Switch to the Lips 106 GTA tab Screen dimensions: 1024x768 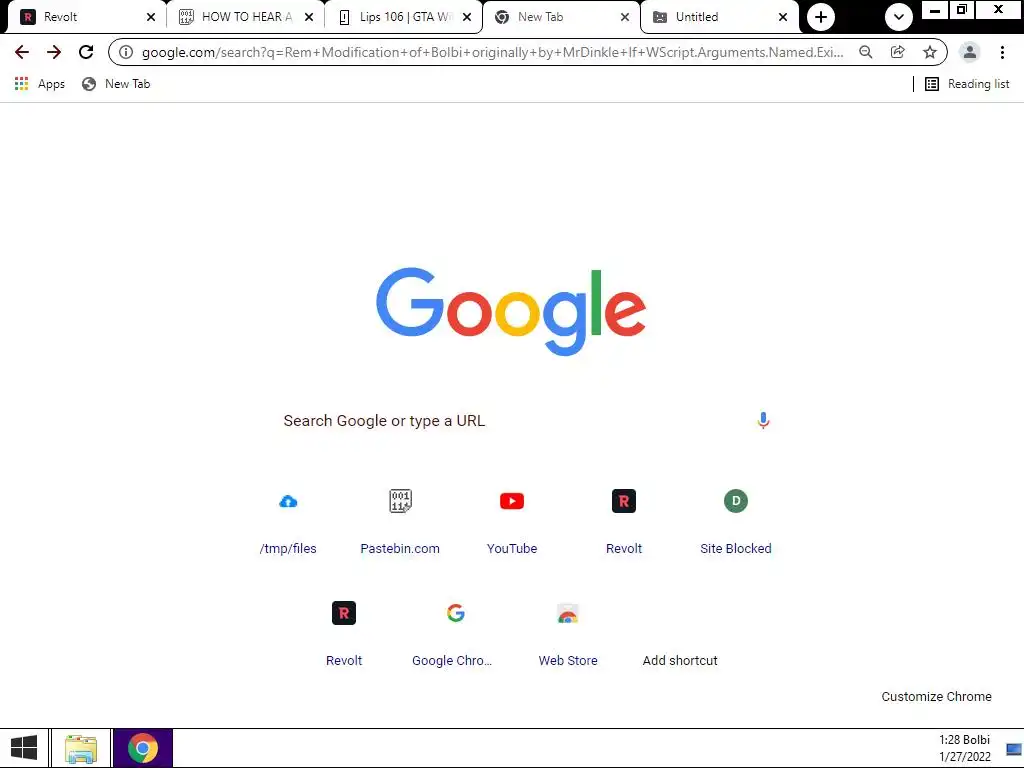(404, 17)
